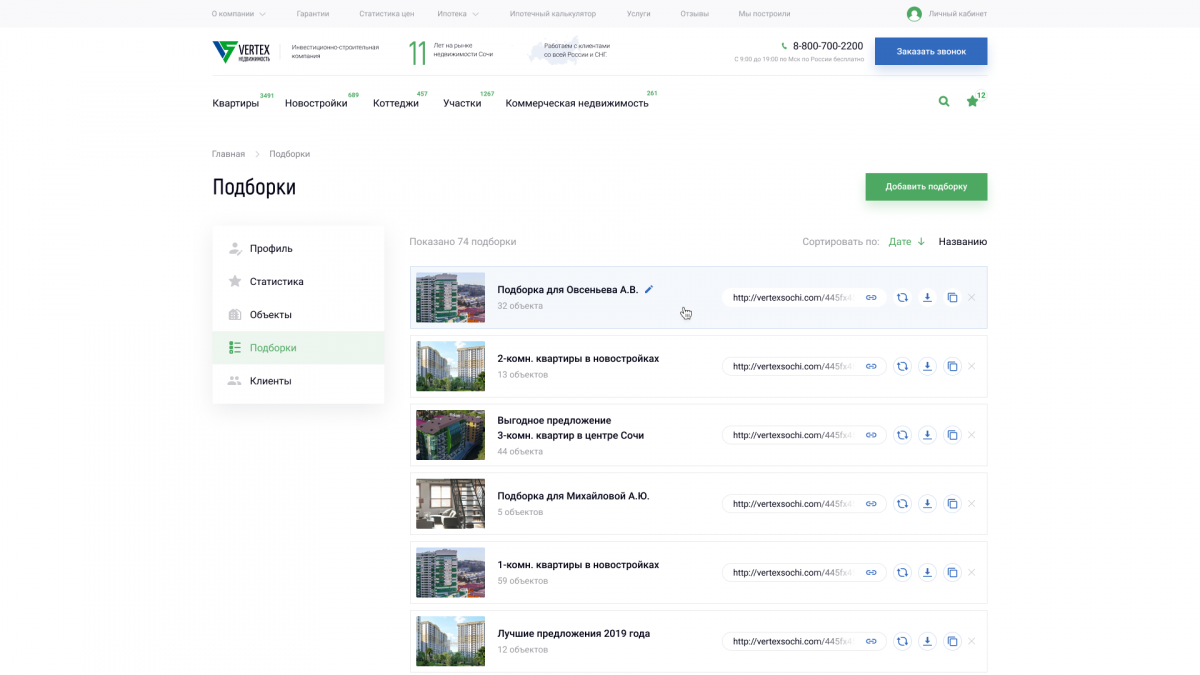Click the Добавить подборку button
The width and height of the screenshot is (1200, 675).
click(x=926, y=187)
